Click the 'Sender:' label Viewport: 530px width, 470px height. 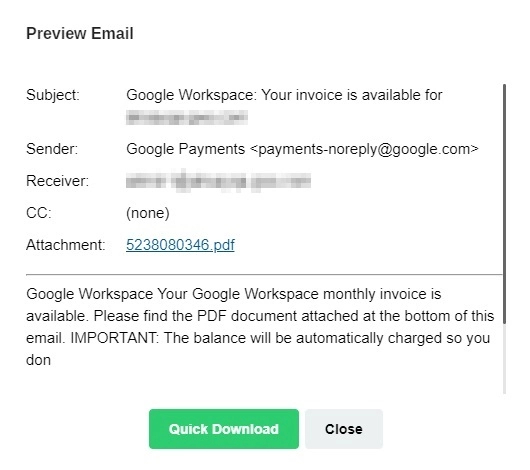pos(52,149)
